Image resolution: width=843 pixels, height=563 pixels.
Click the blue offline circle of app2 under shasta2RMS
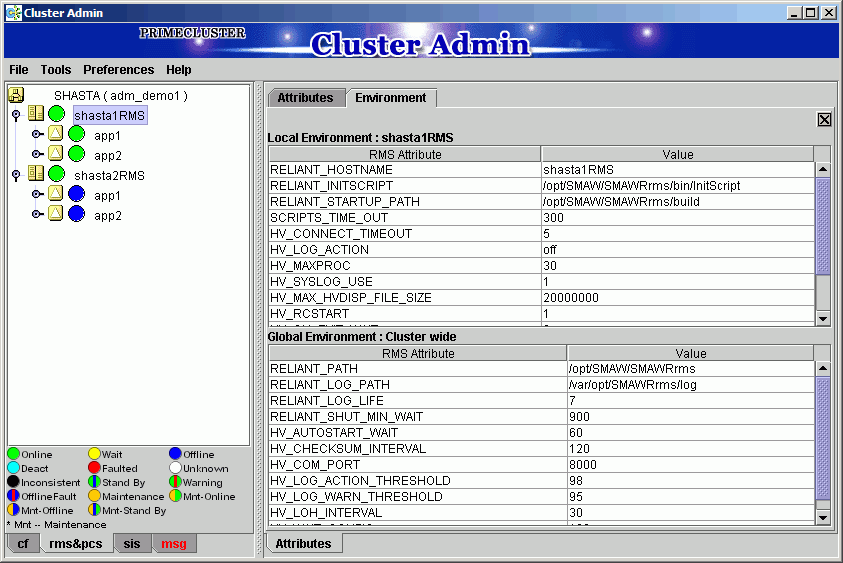(x=76, y=213)
